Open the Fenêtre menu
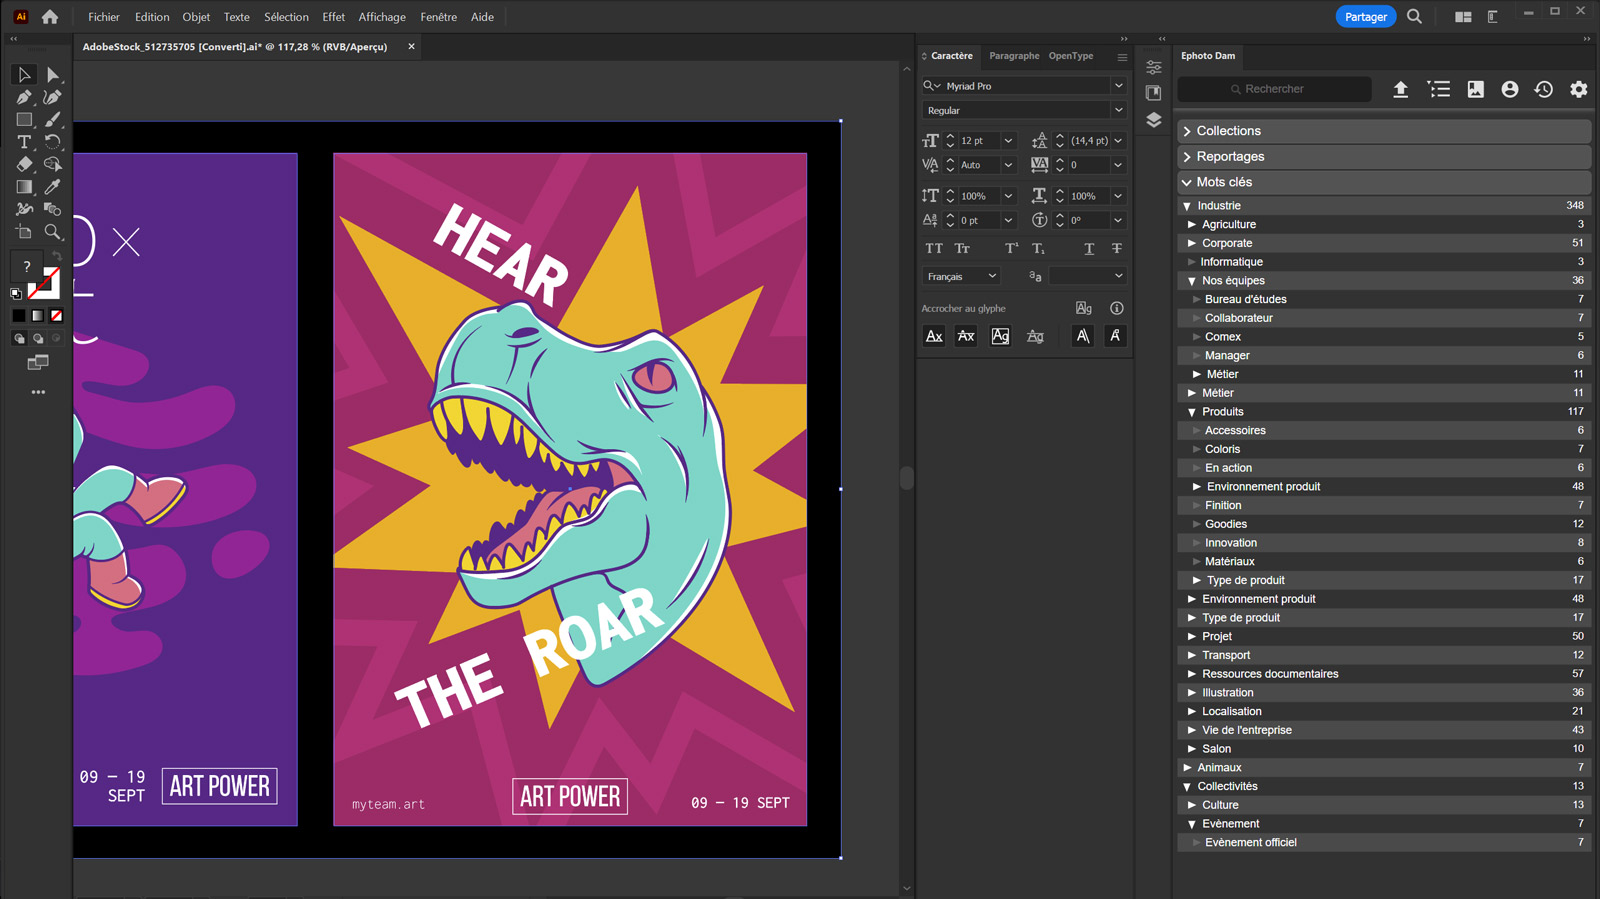The image size is (1600, 899). 438,17
